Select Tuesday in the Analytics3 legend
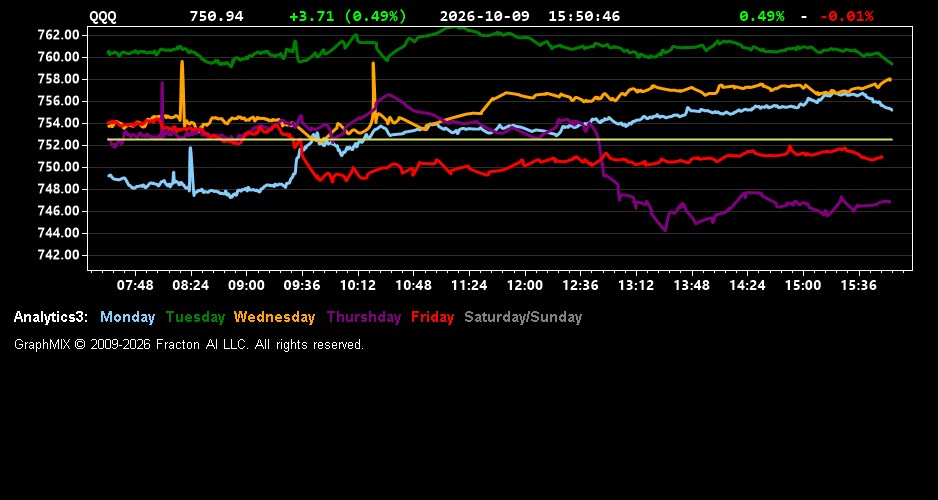 point(195,318)
